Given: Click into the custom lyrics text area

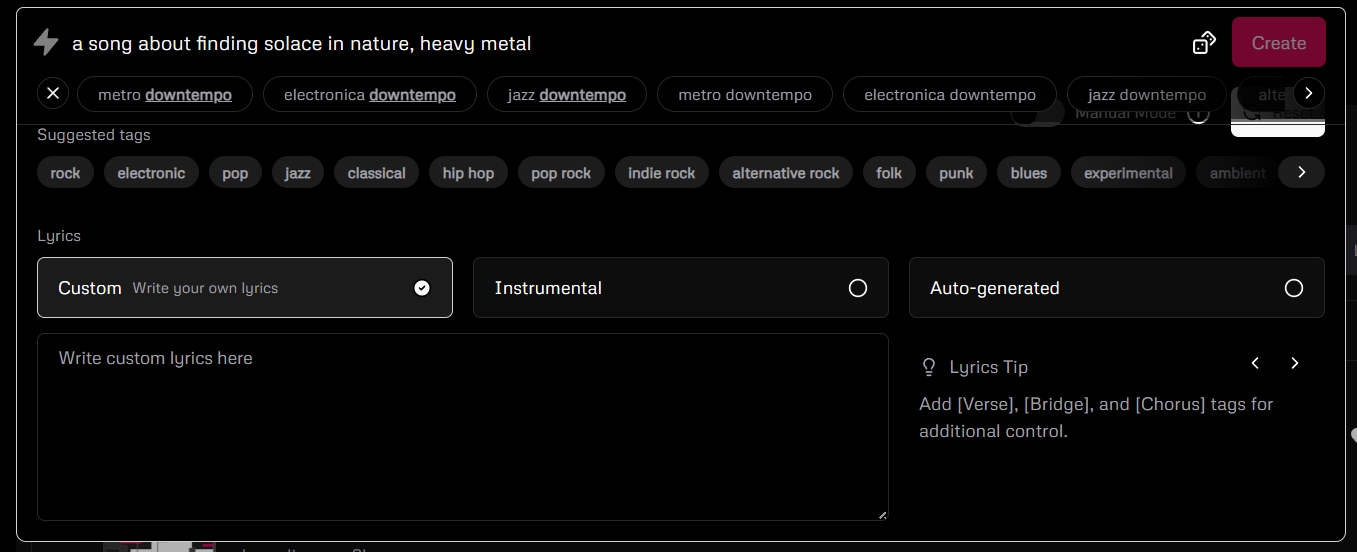Looking at the screenshot, I should click(x=462, y=427).
